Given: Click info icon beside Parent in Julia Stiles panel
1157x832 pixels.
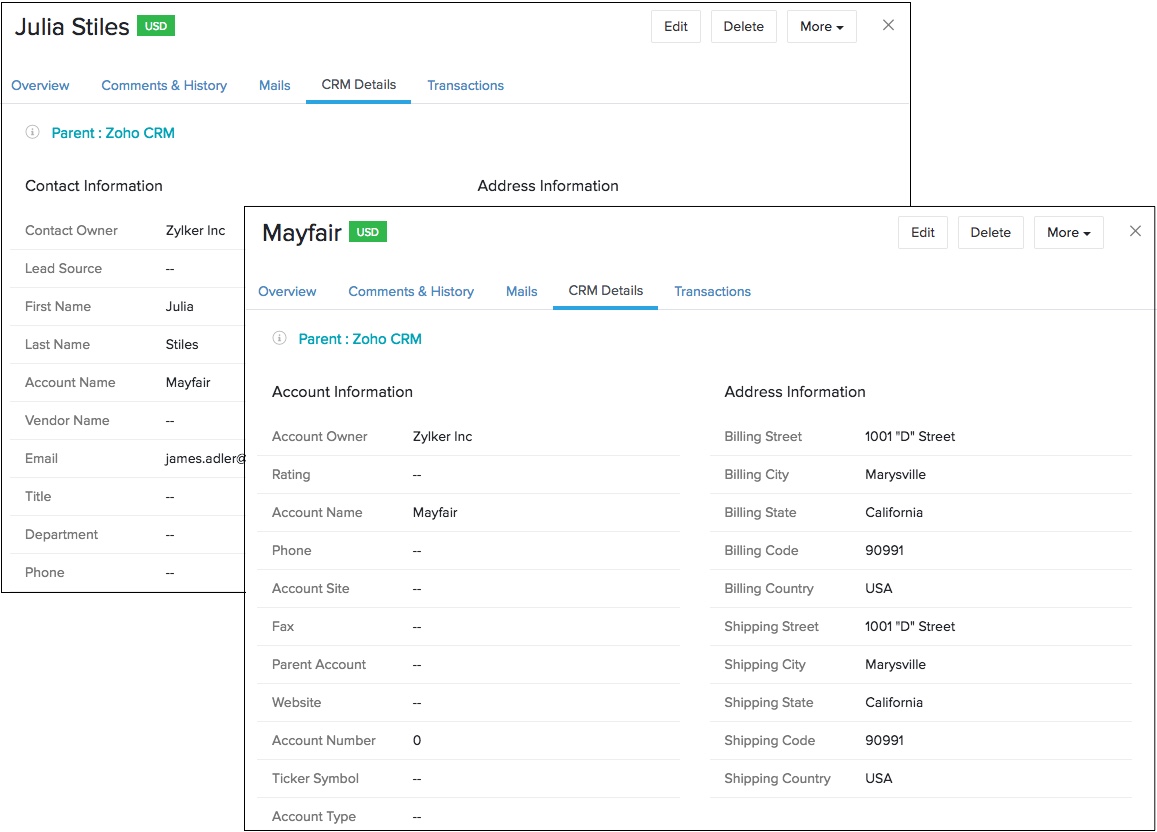Looking at the screenshot, I should 33,133.
